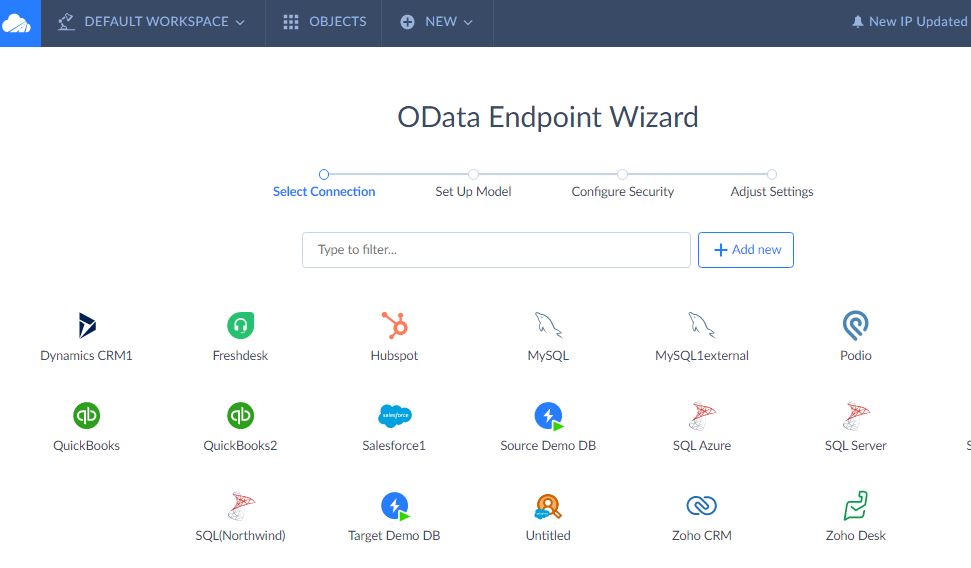Pick the SQL Azure connection icon

point(702,416)
